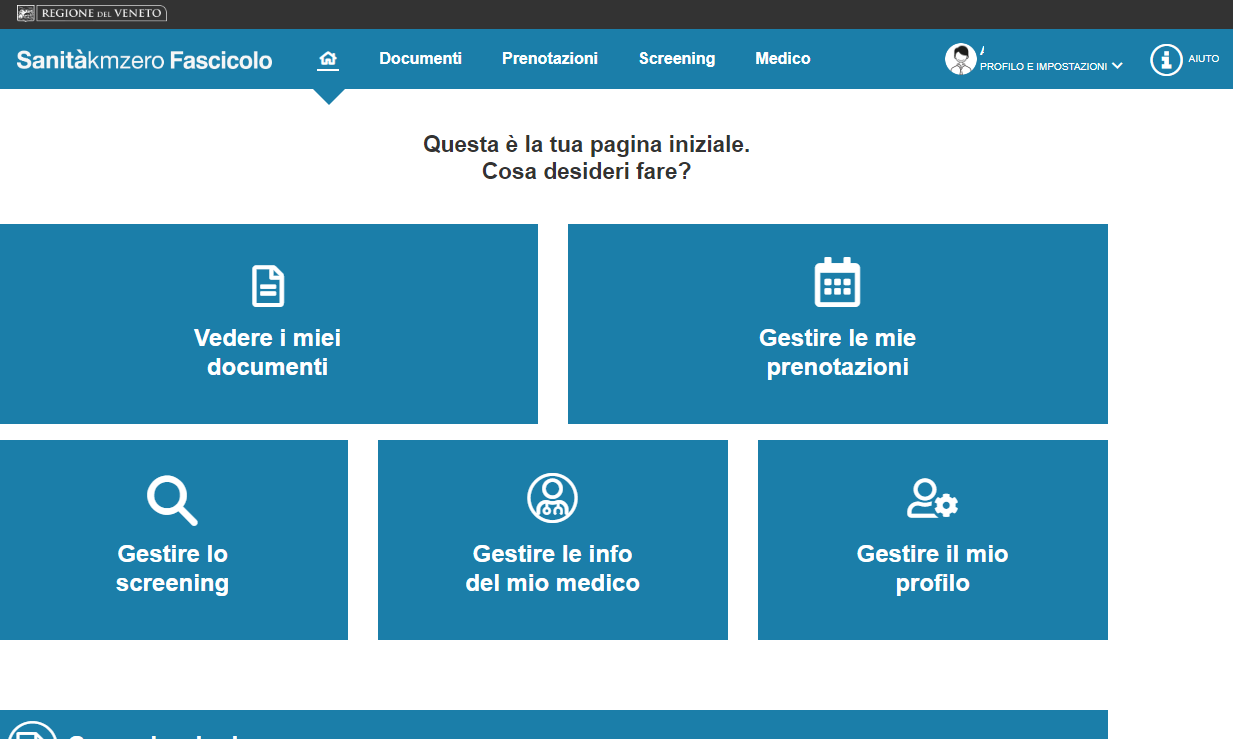Open the Documenti menu
The image size is (1233, 742).
click(420, 59)
